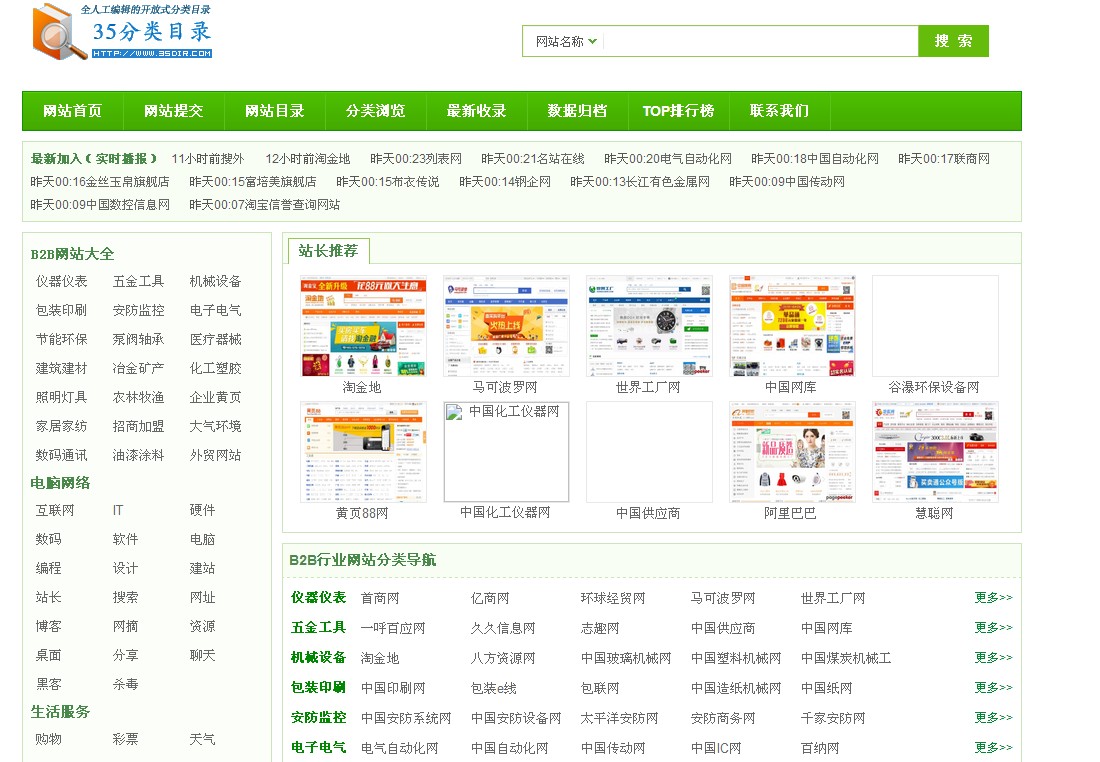Open the 马可波罗网 site thumbnail
1100x762 pixels.
click(x=506, y=326)
